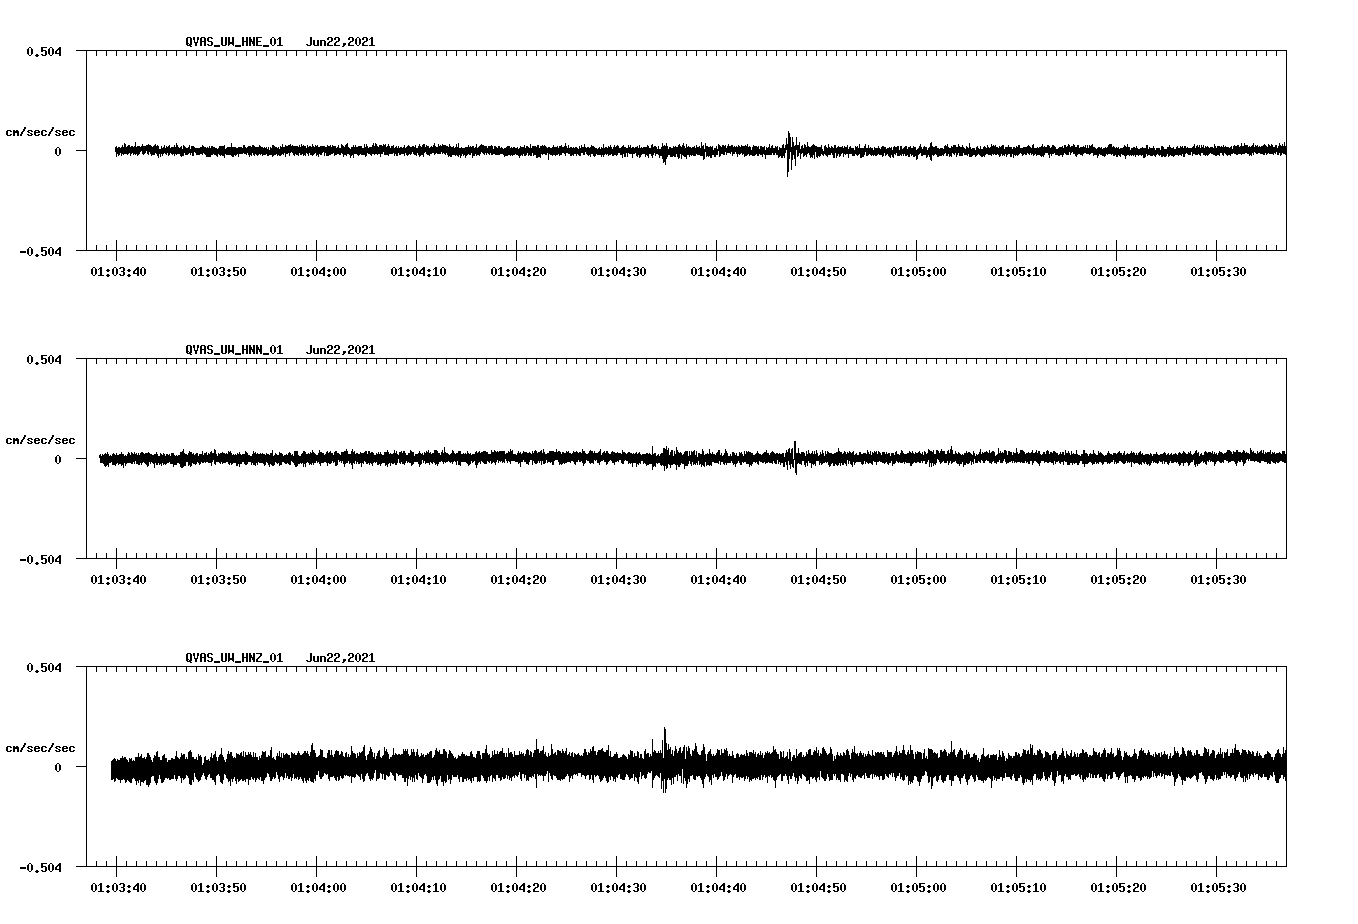Select the Jun22,2021 date on HNE plot
The height and width of the screenshot is (924, 1358).
340,42
